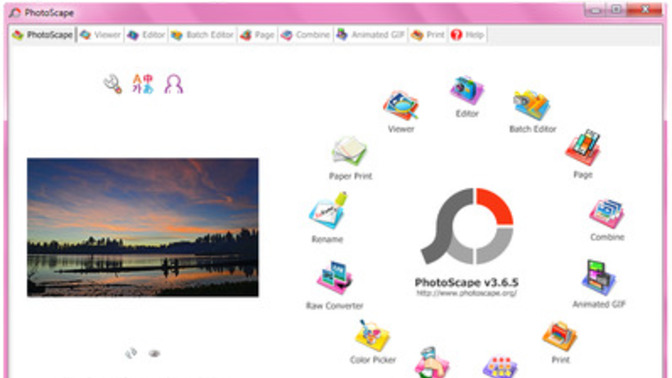Switch to the Animated GIF tab
This screenshot has height=378, width=672.
click(x=370, y=35)
